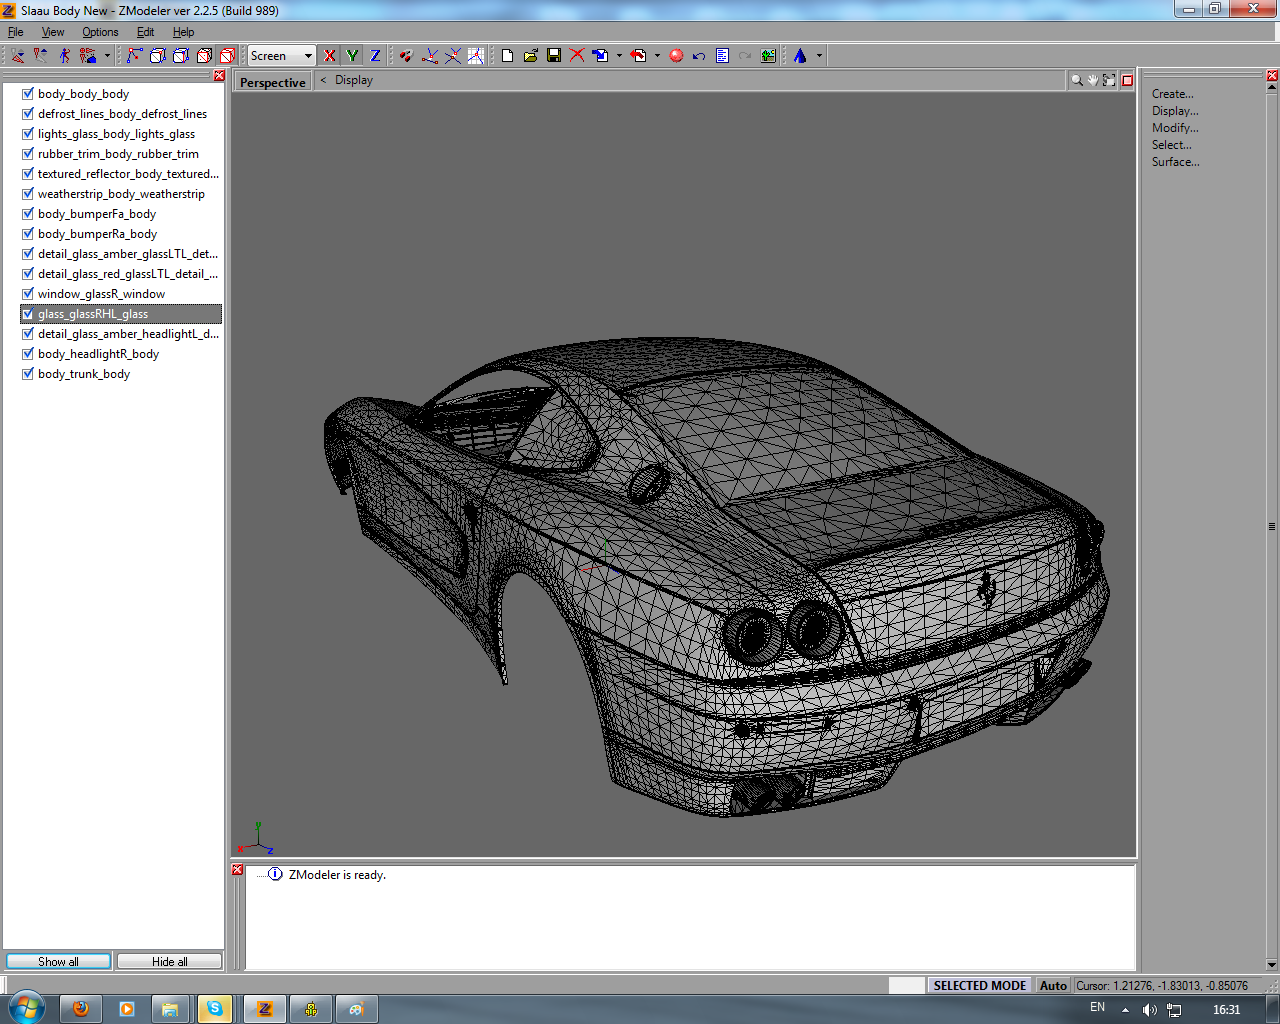Uncheck body_body_body visibility checkbox
This screenshot has height=1024, width=1280.
coord(28,94)
